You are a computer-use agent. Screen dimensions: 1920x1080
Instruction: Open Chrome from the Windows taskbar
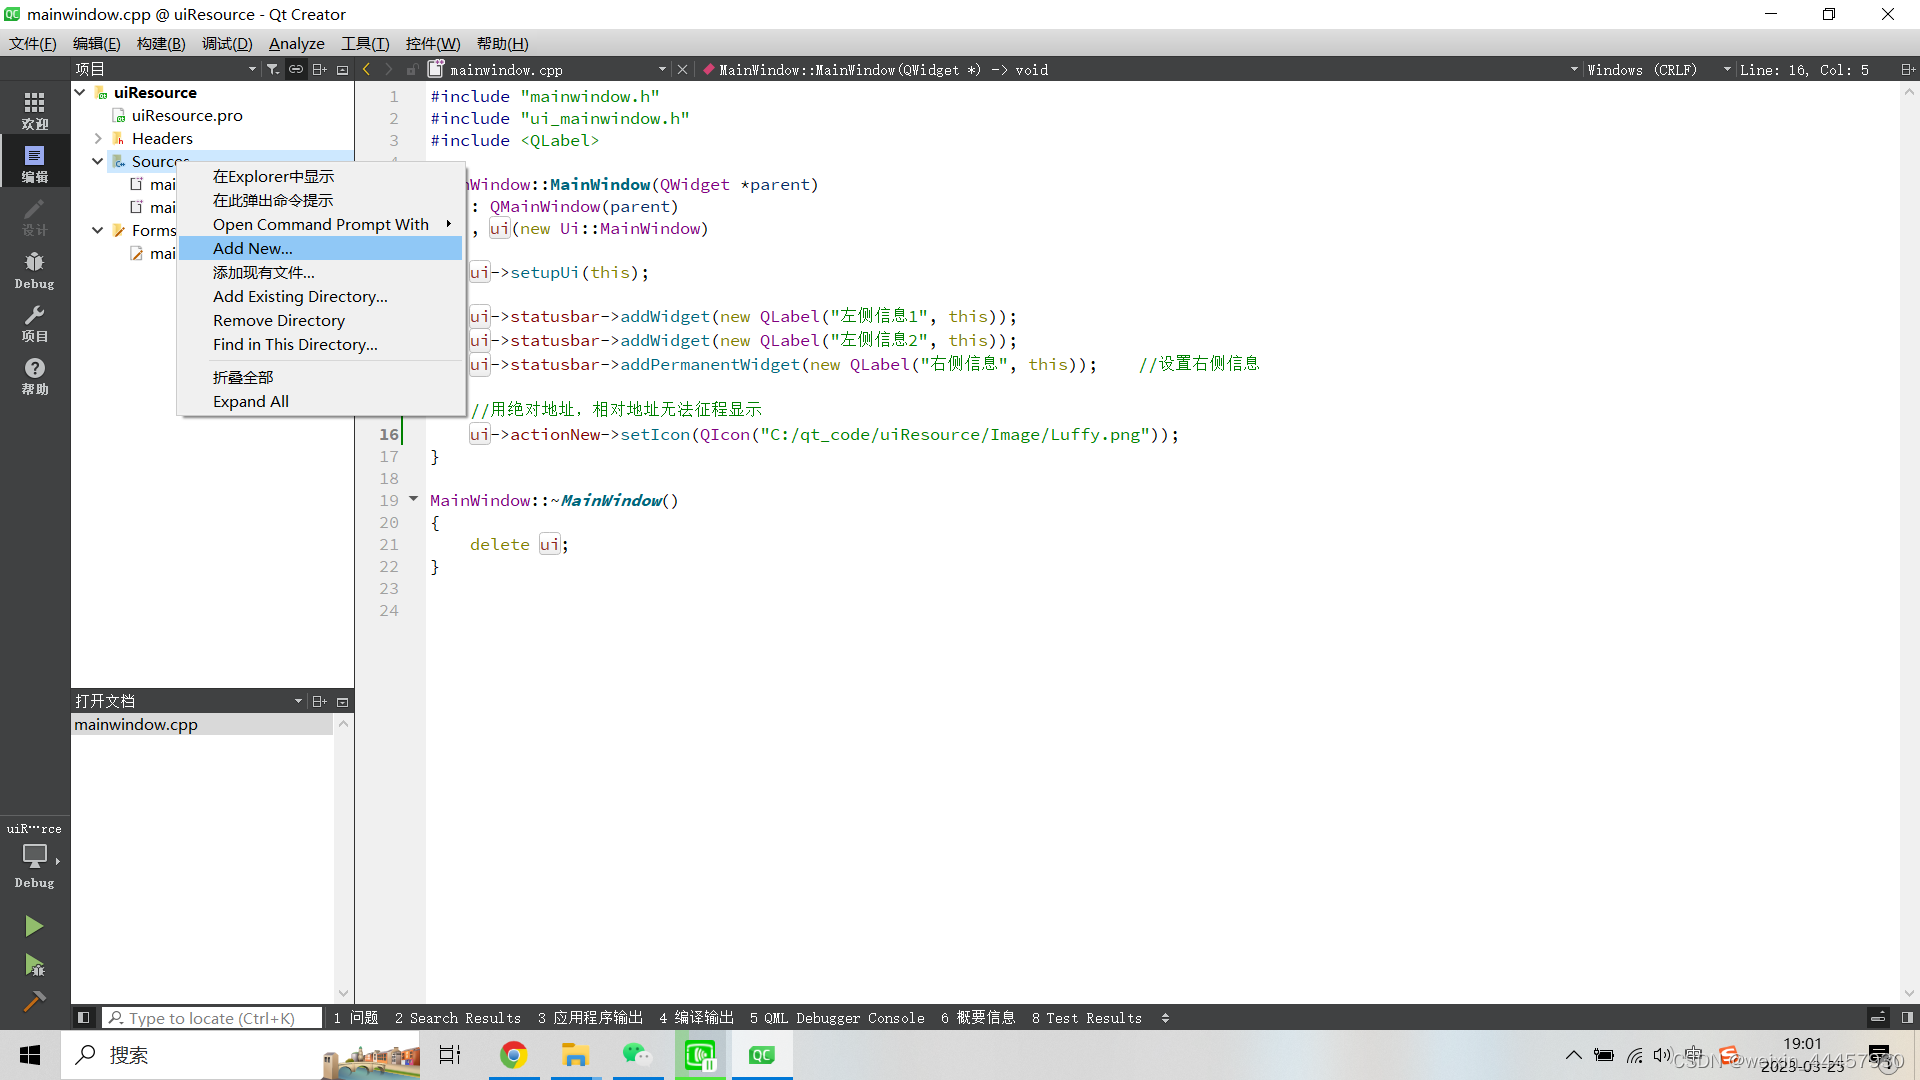point(514,1055)
